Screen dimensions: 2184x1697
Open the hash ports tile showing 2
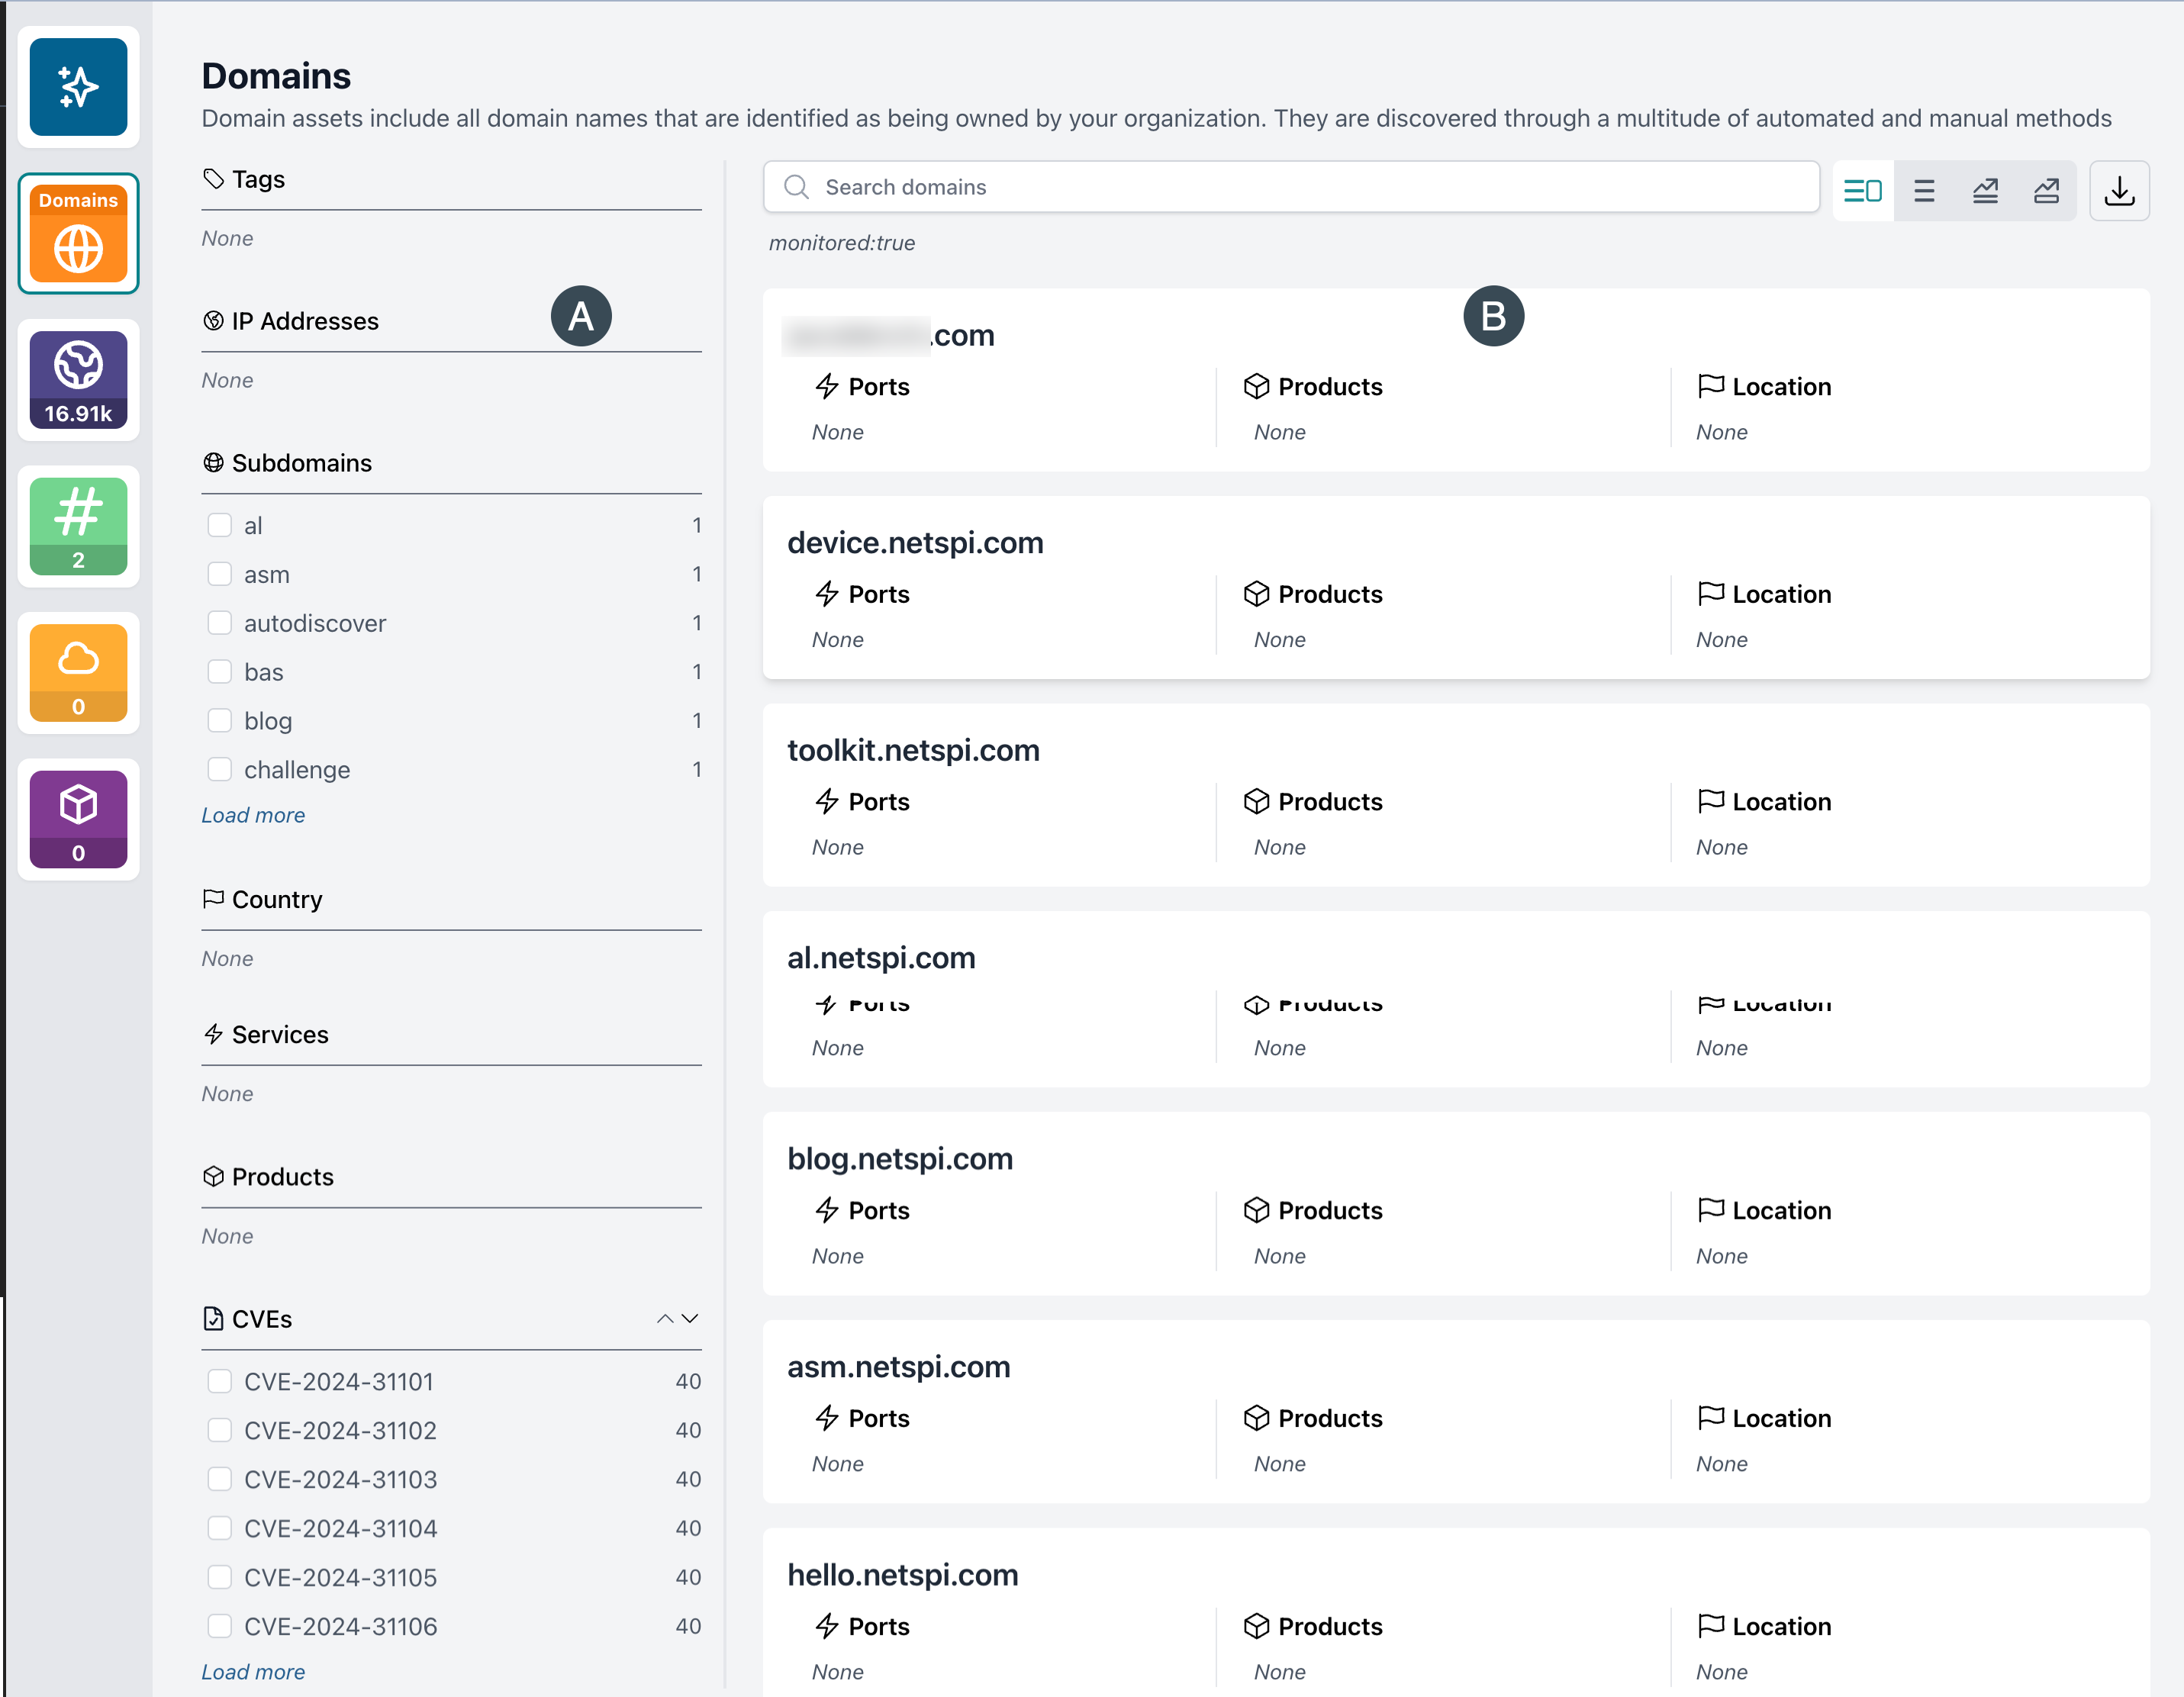[78, 526]
